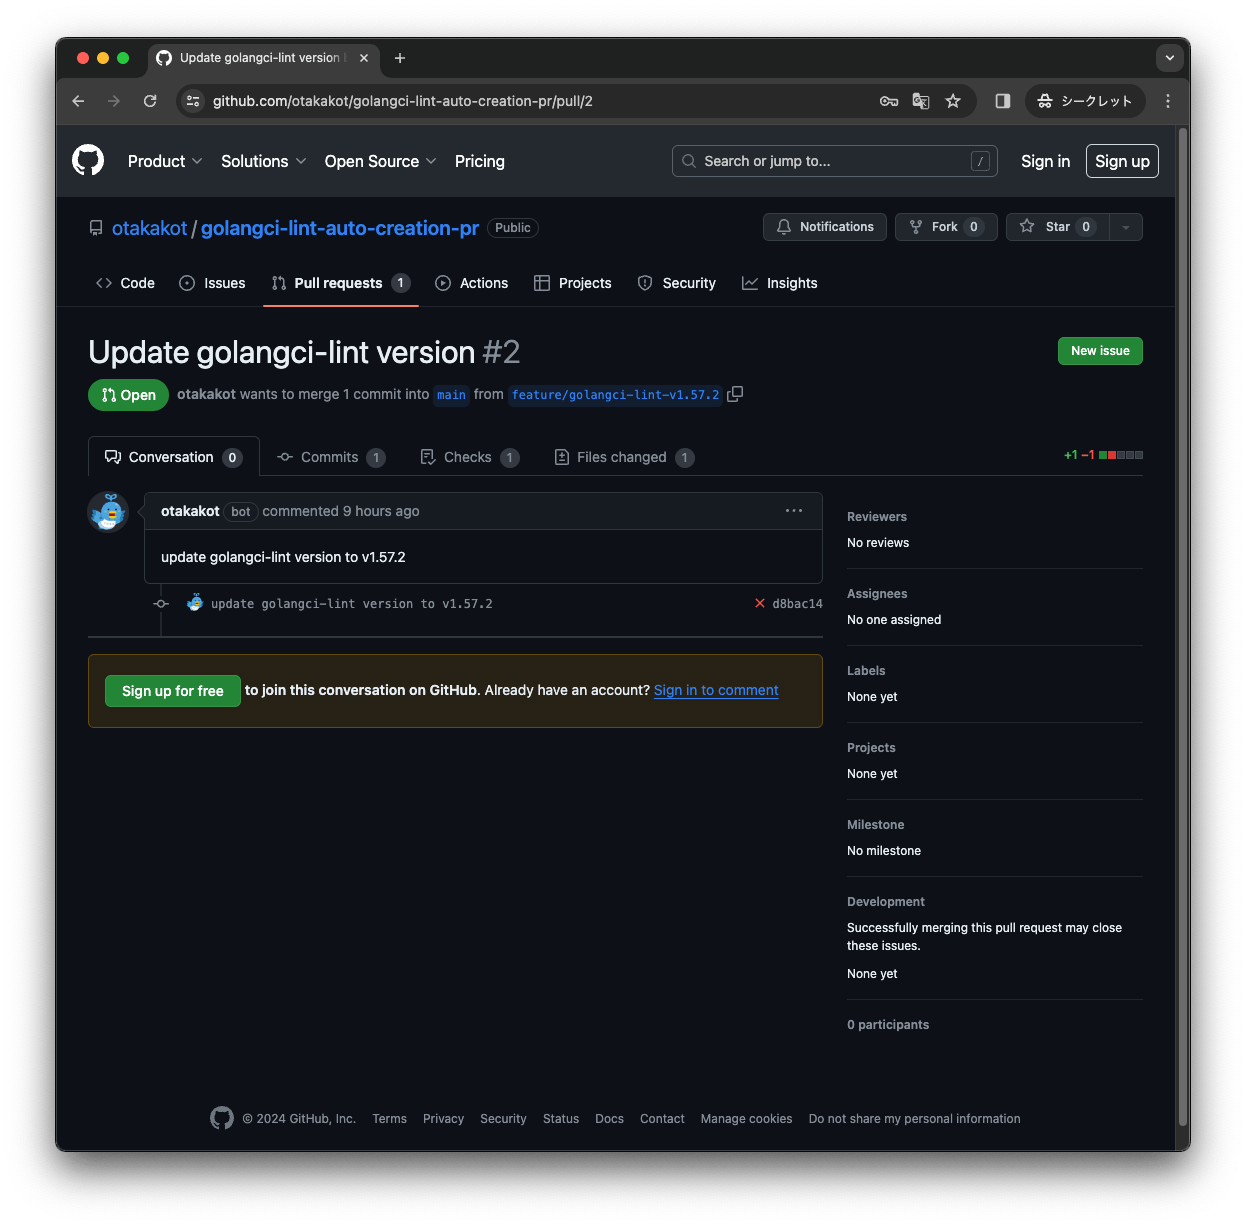Click feature/golangci-lint-v1.57.2 branch label
This screenshot has width=1246, height=1225.
615,395
